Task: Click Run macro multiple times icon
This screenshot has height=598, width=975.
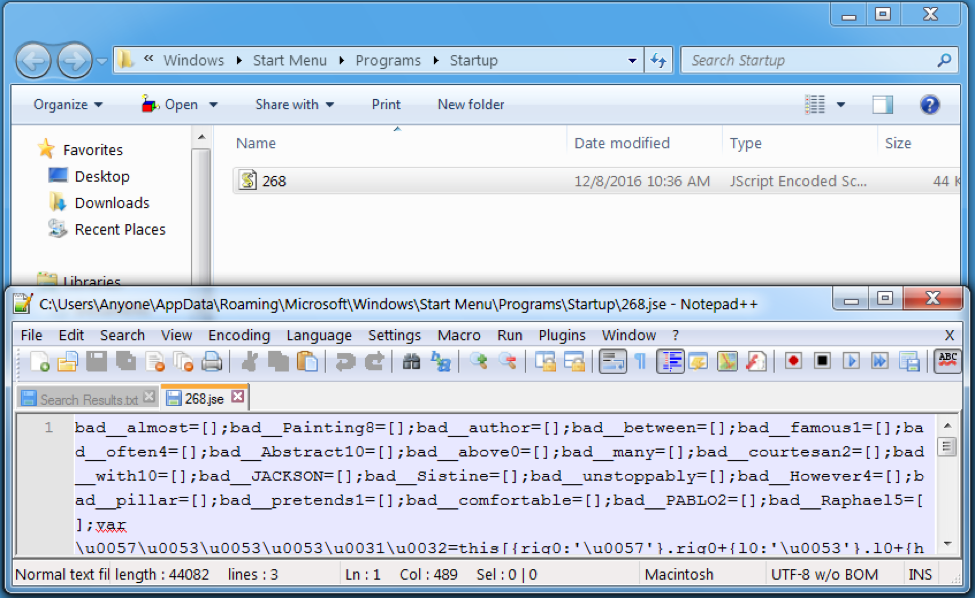Action: click(880, 361)
